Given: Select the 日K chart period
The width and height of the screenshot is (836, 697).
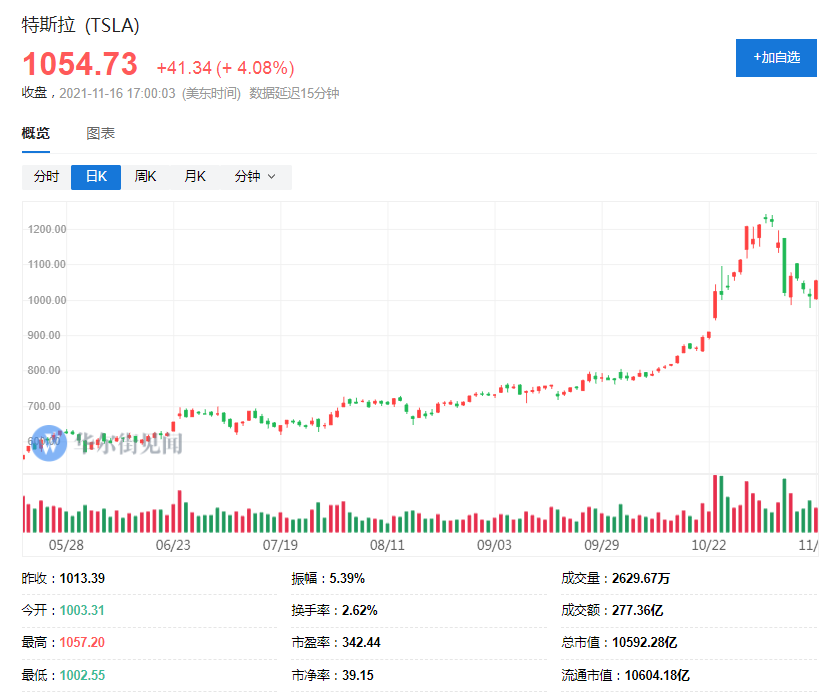Looking at the screenshot, I should [96, 177].
